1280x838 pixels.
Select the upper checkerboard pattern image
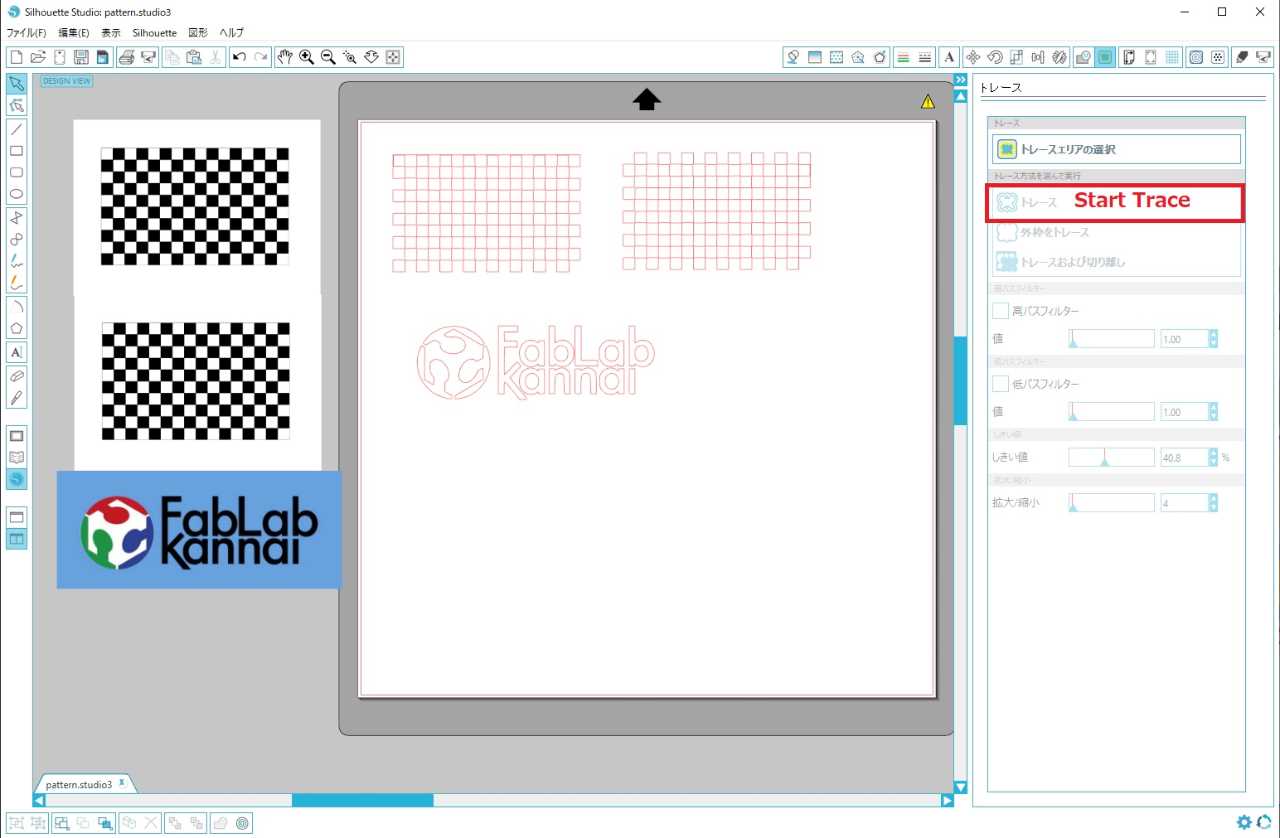point(195,206)
